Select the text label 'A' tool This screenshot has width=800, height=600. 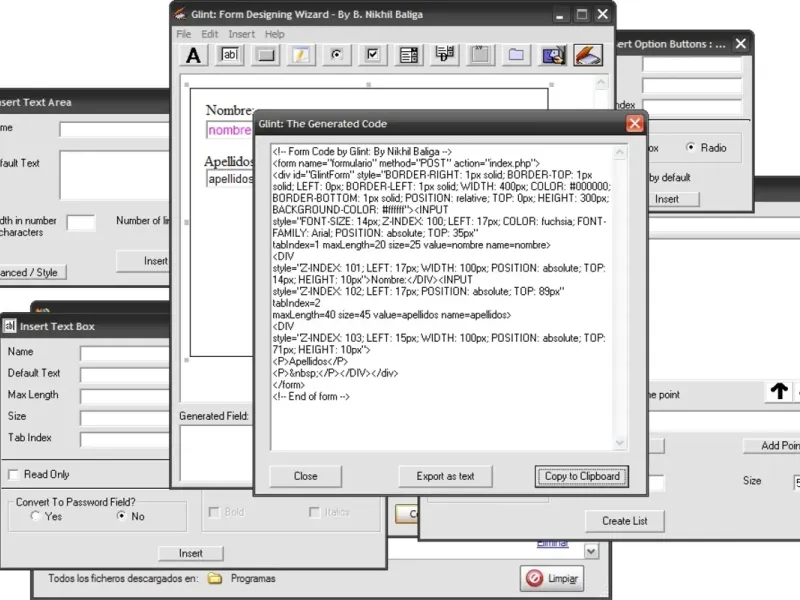coord(193,55)
